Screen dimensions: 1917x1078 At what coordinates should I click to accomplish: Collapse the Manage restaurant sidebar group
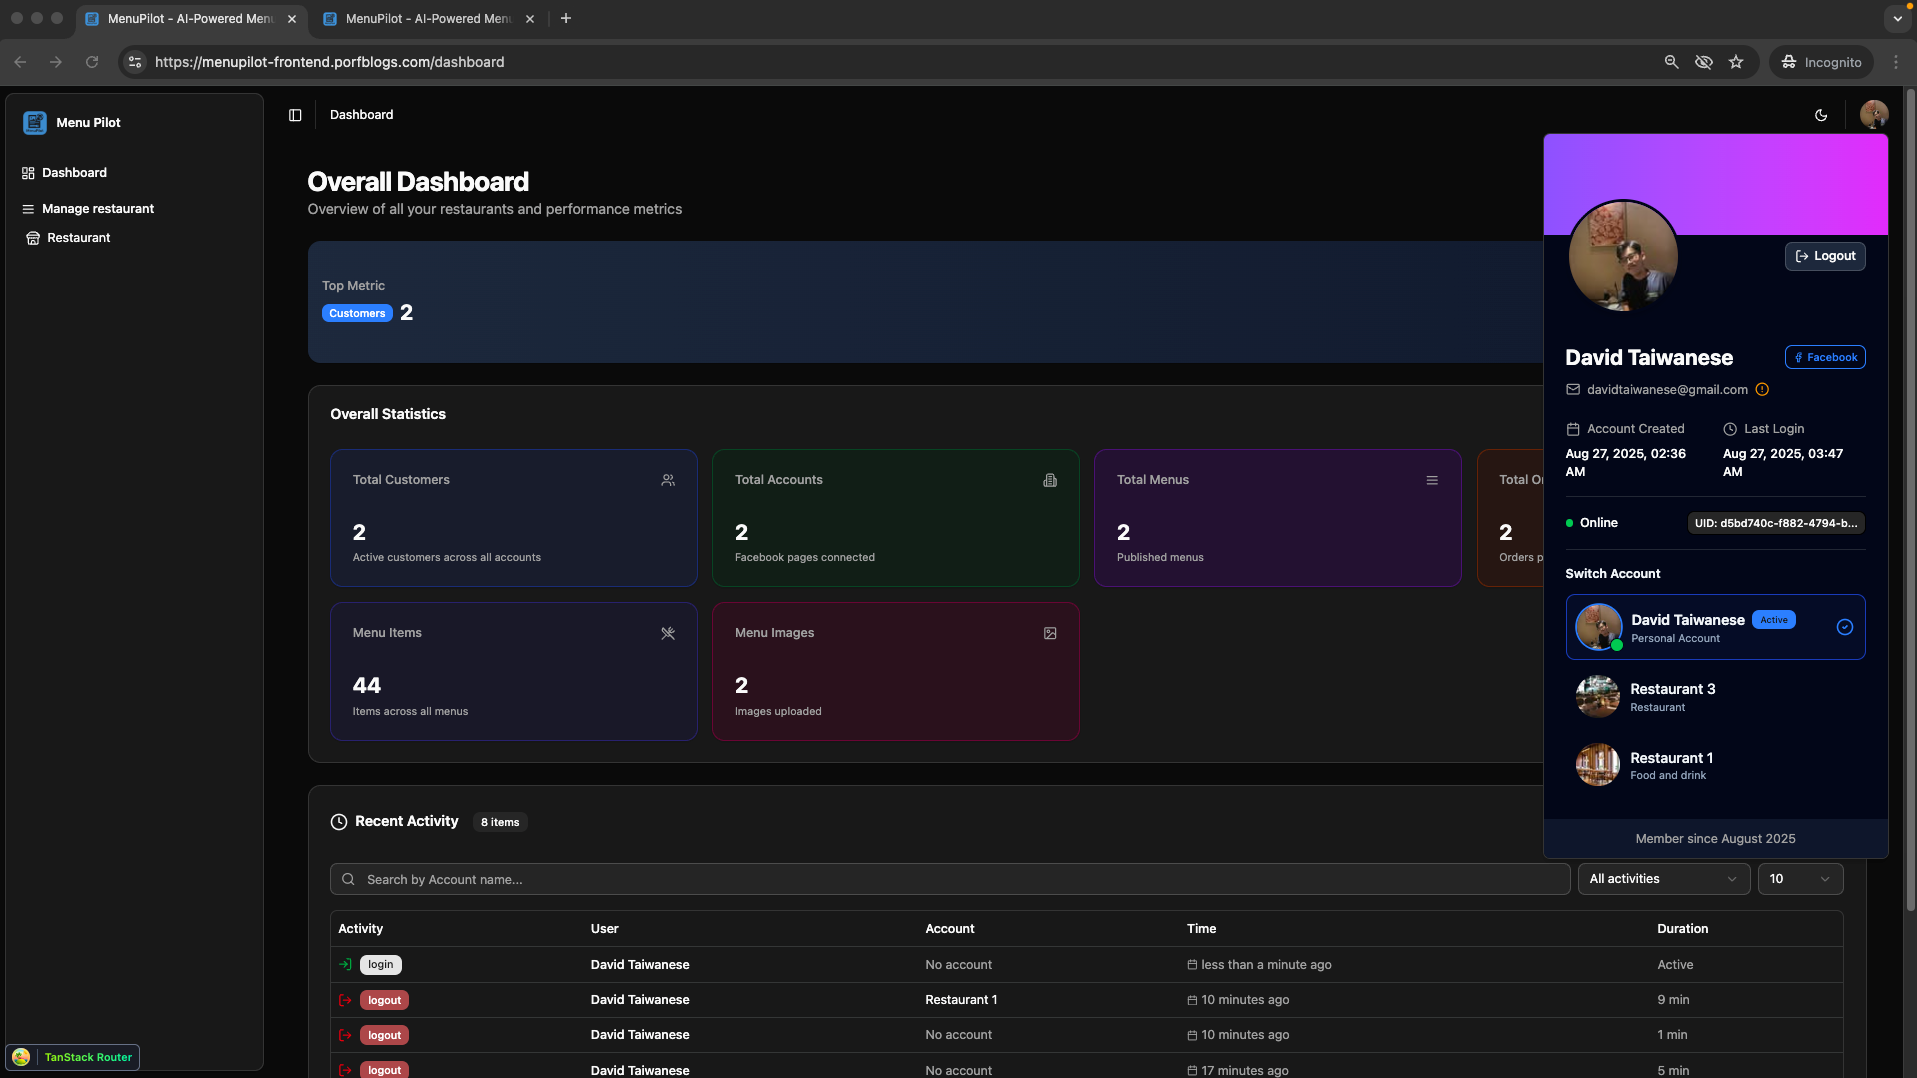tap(98, 209)
